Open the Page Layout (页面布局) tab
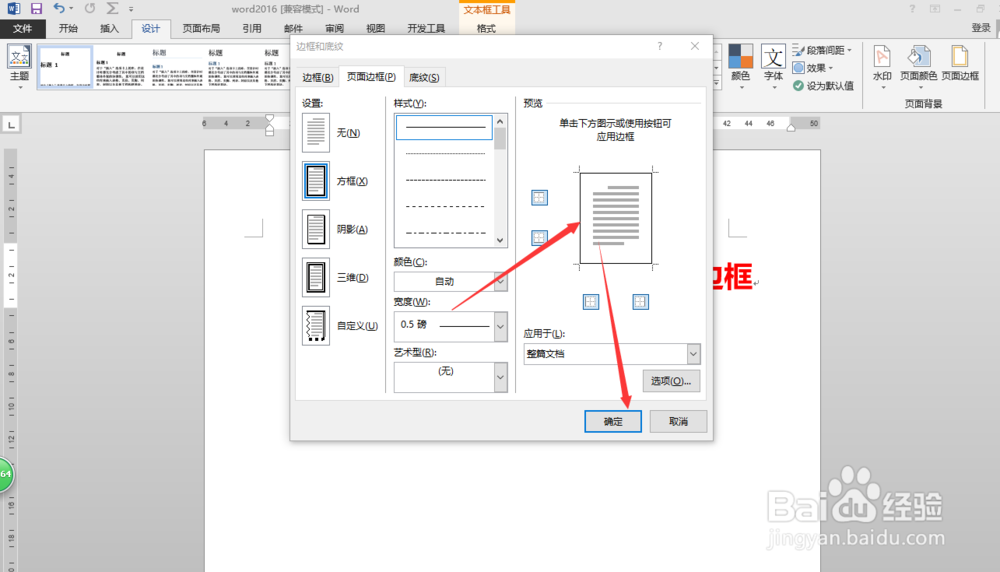 [x=201, y=28]
